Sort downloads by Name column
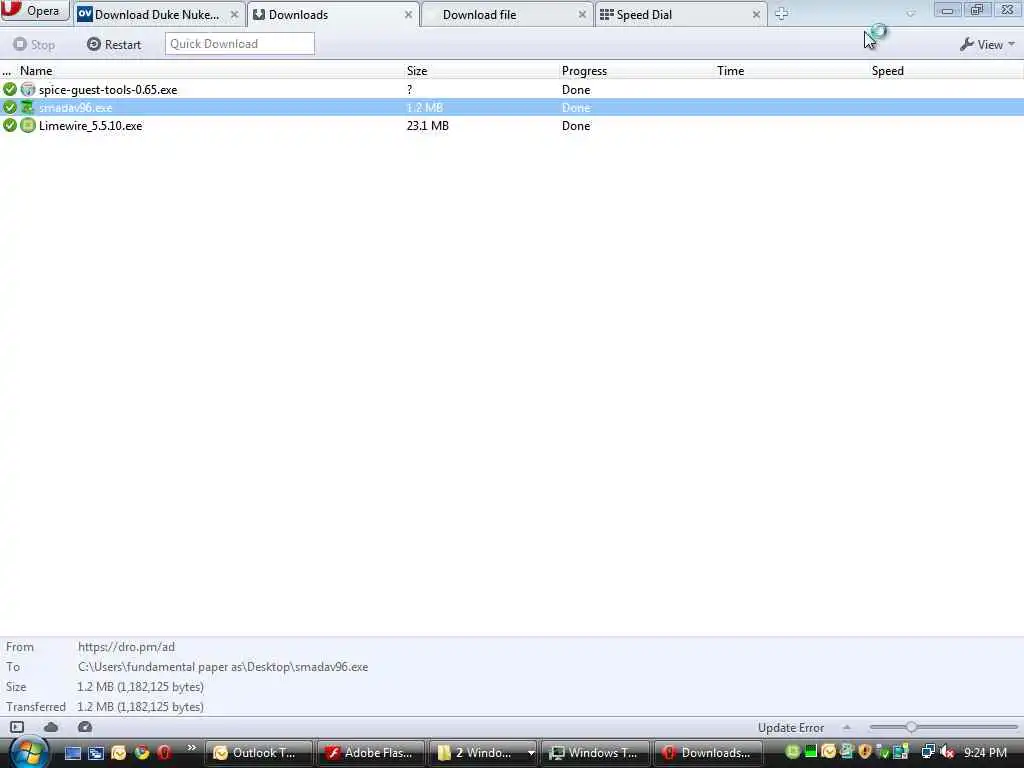Image resolution: width=1024 pixels, height=768 pixels. [36, 71]
